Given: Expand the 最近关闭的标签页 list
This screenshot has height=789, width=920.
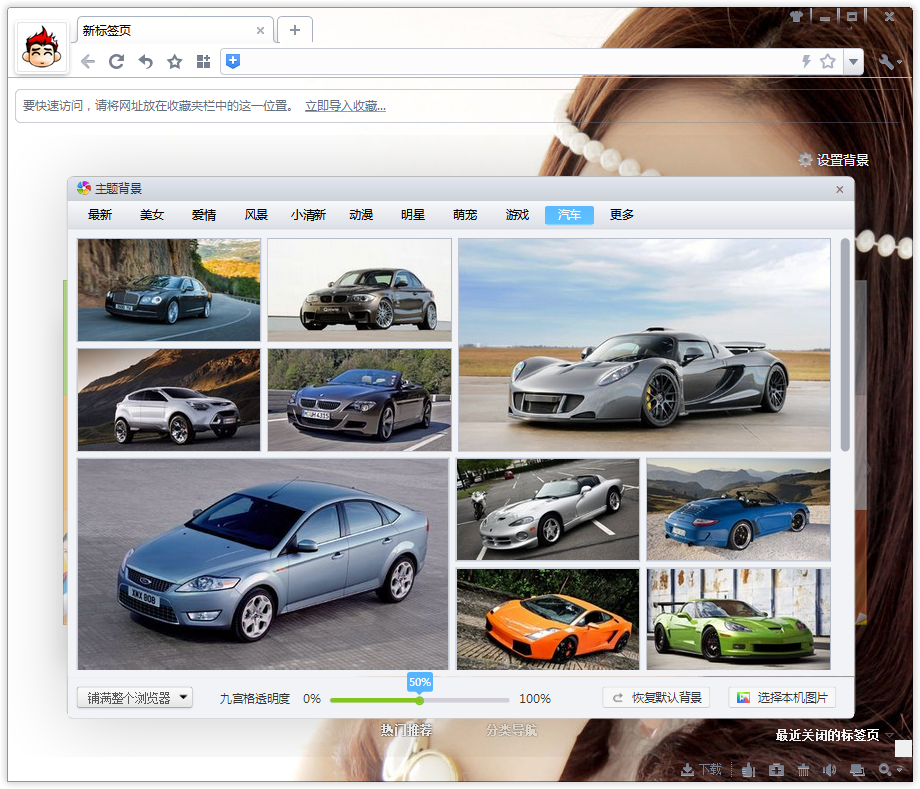Looking at the screenshot, I should point(834,735).
